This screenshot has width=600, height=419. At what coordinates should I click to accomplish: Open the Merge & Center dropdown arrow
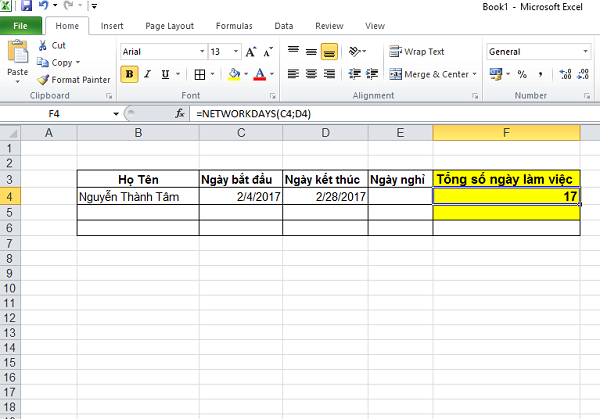(x=473, y=74)
